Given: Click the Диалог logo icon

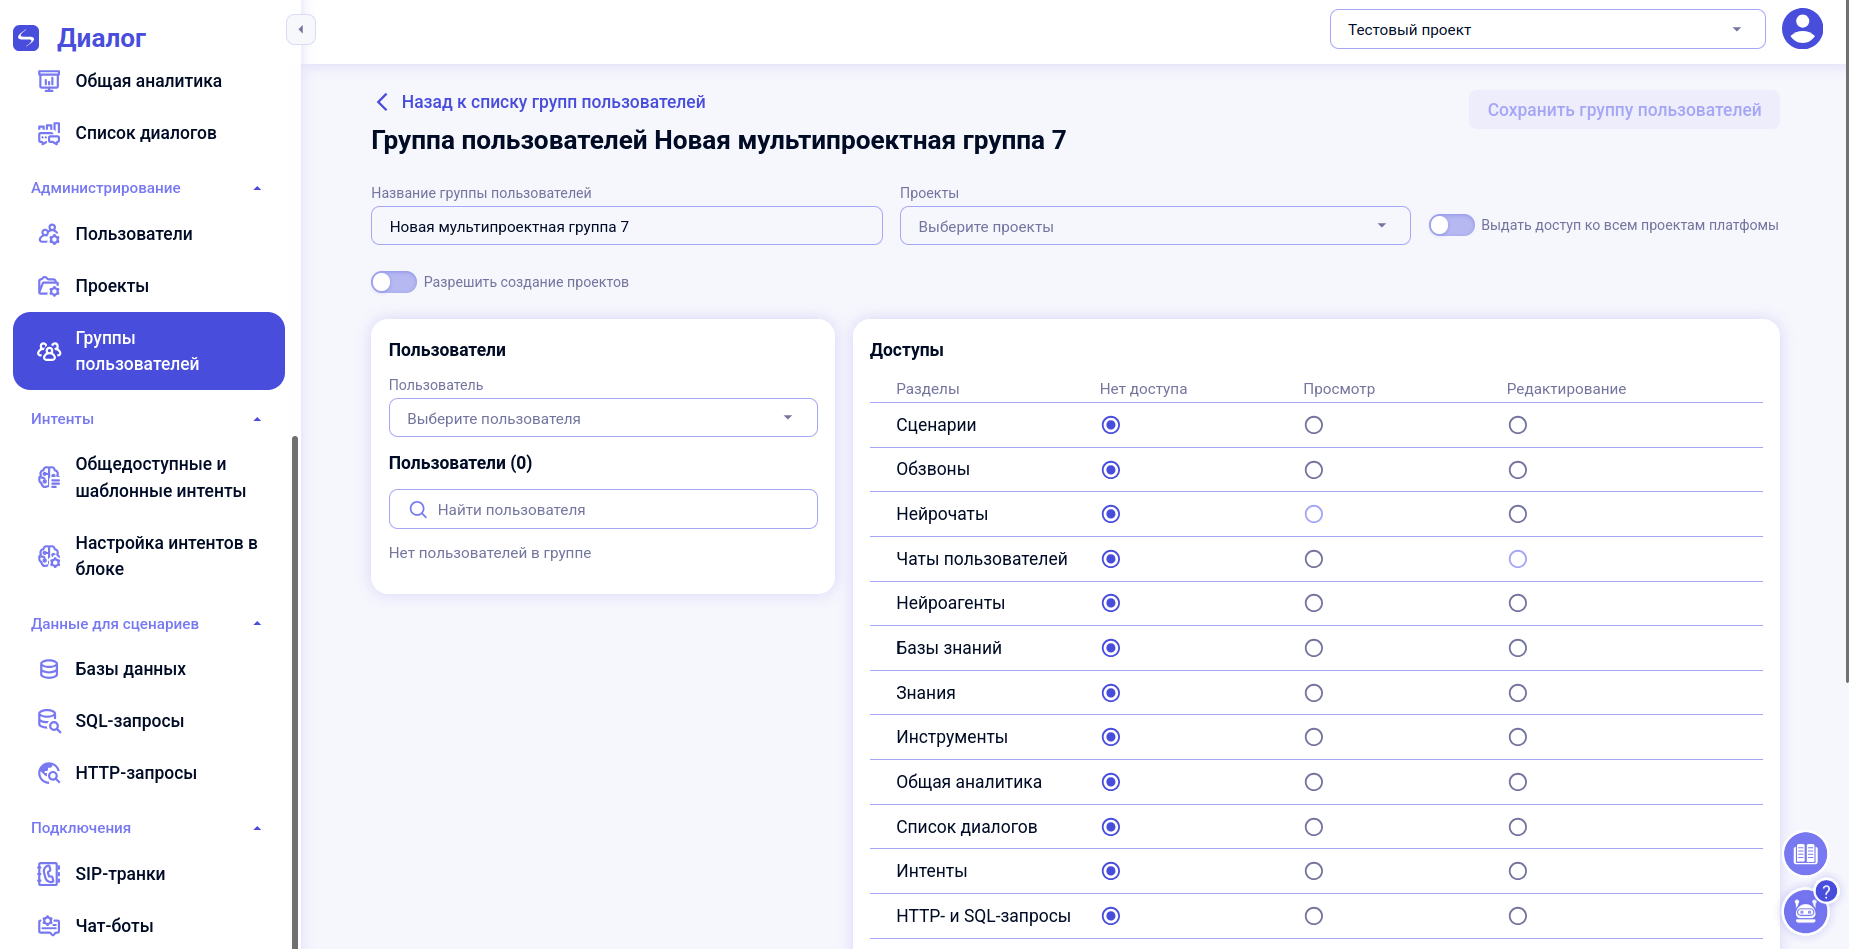Looking at the screenshot, I should coord(26,38).
